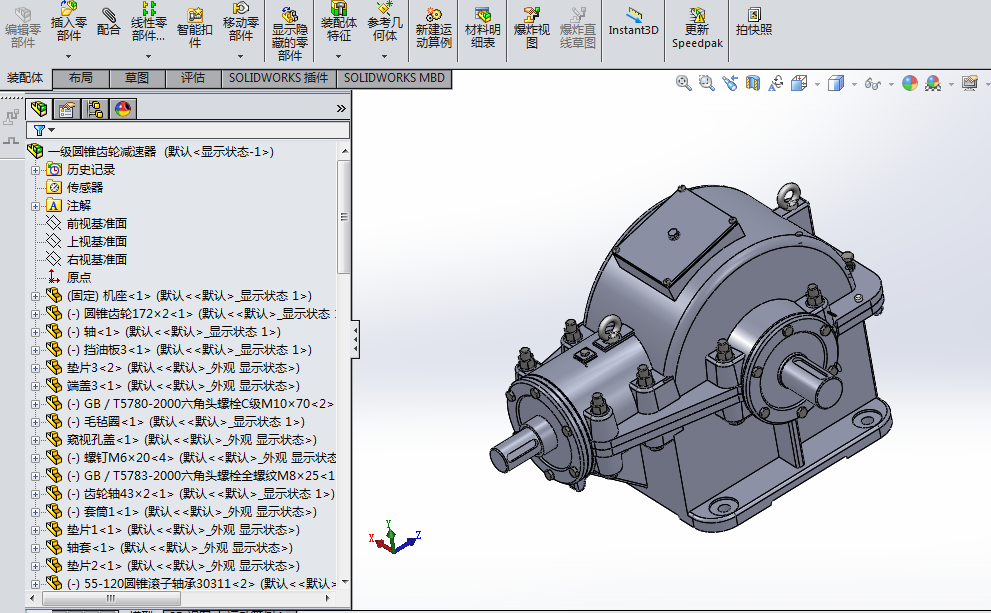
Task: Switch to the SOLIDWORKS 插件 tab
Action: tap(278, 78)
